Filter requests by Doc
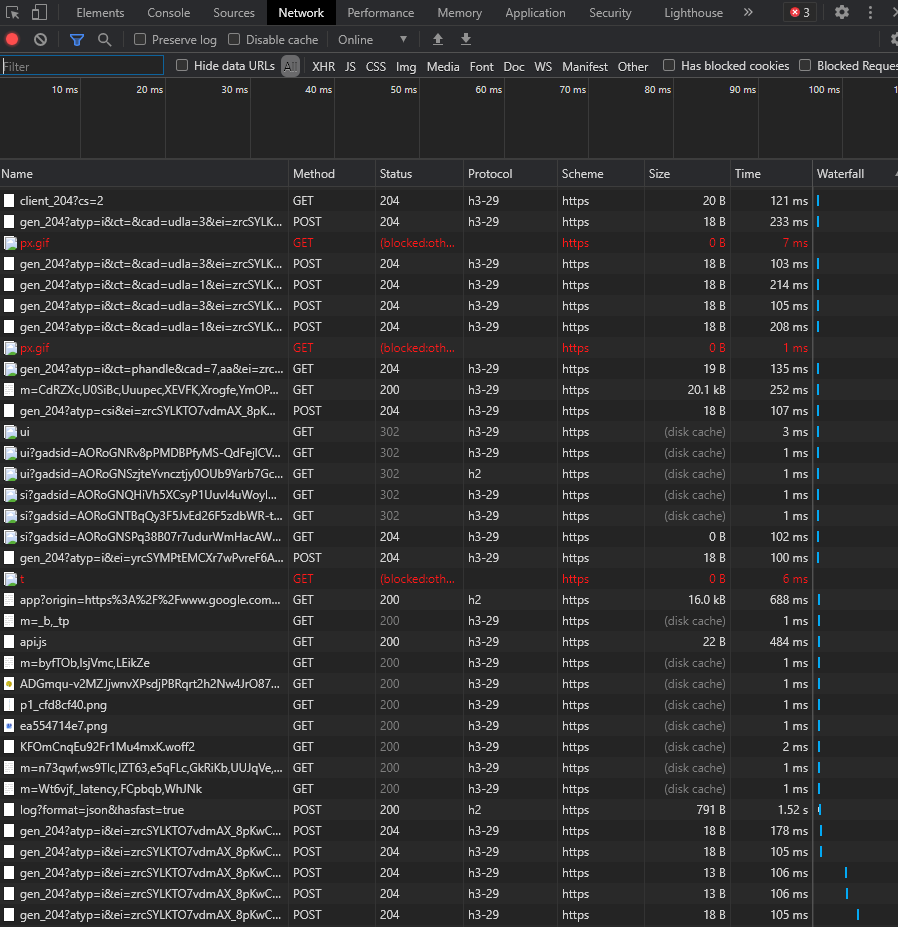Screen dimensions: 898x927 coord(514,67)
